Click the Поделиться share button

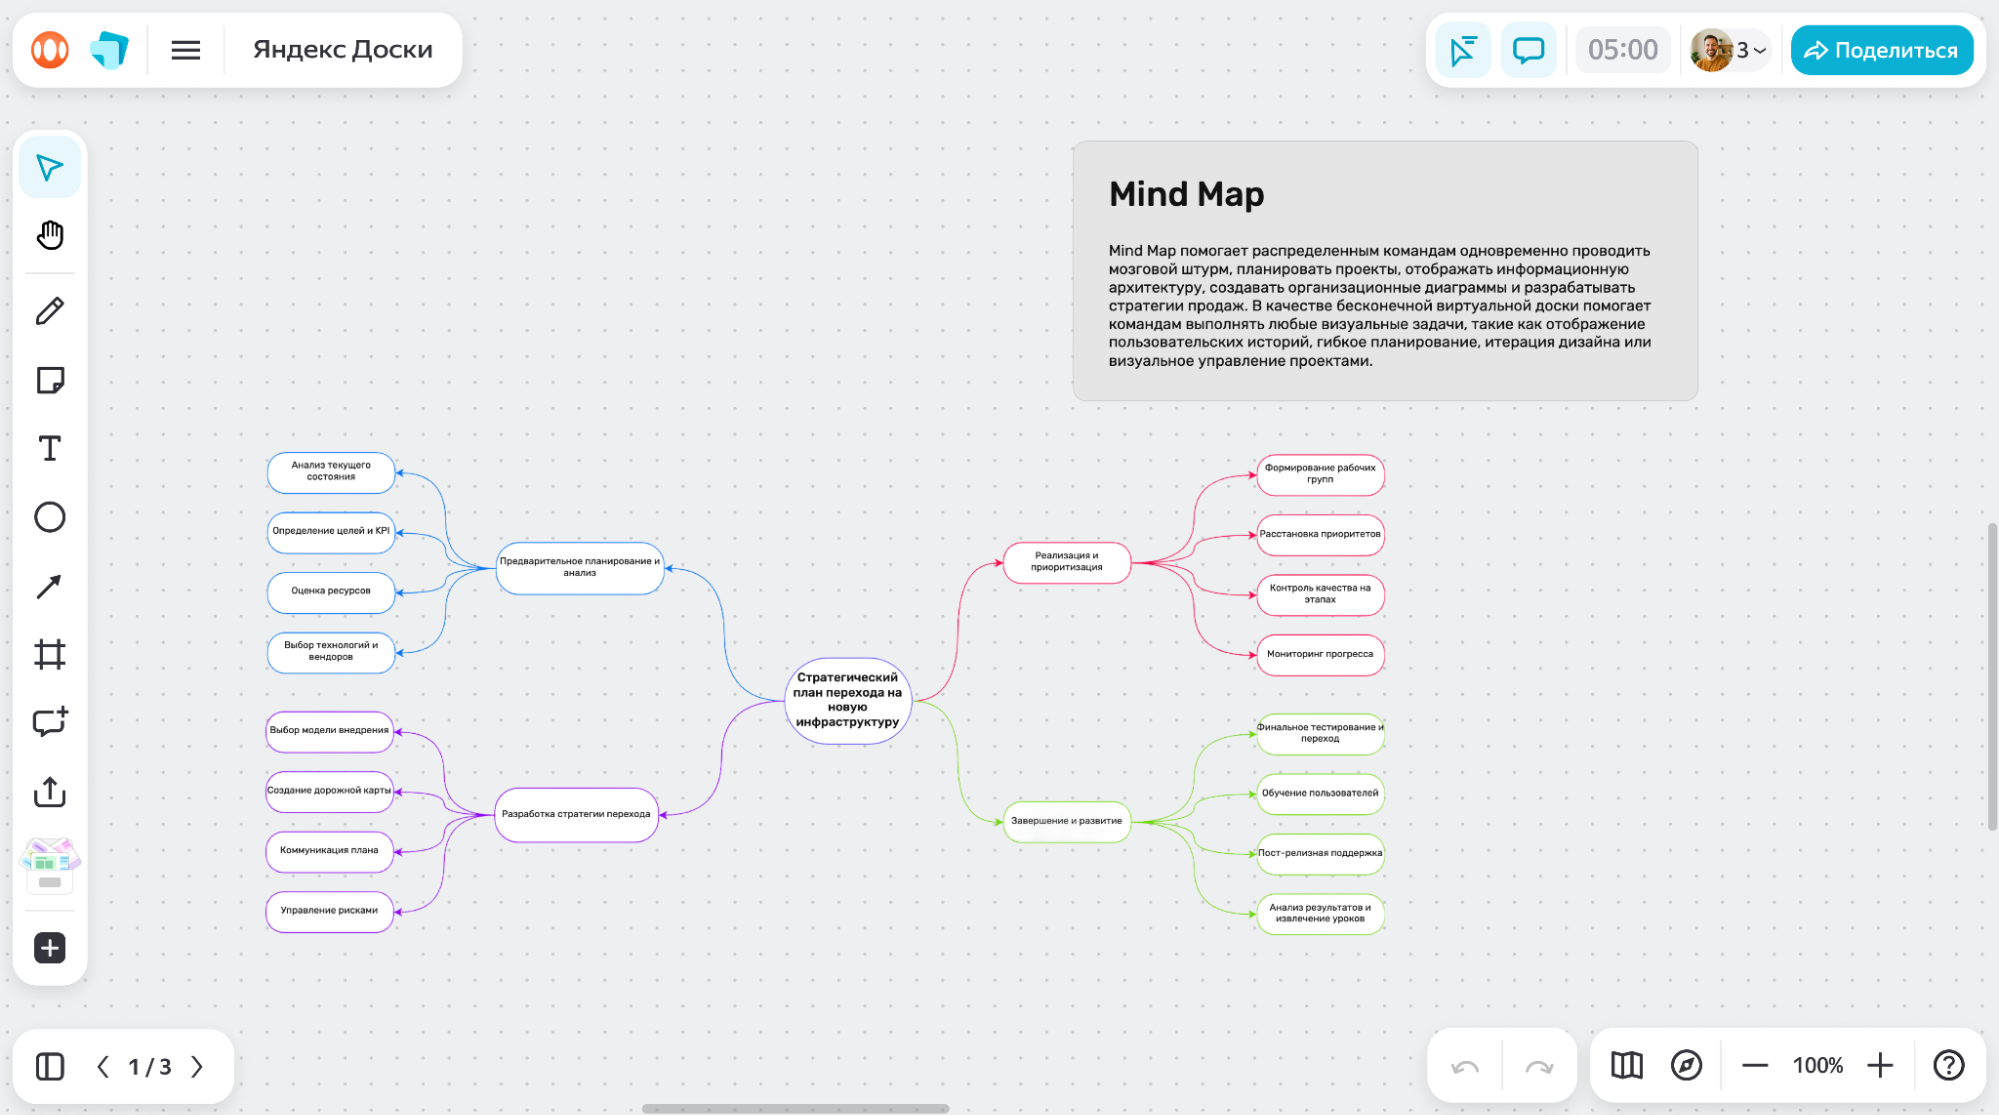pyautogui.click(x=1881, y=50)
